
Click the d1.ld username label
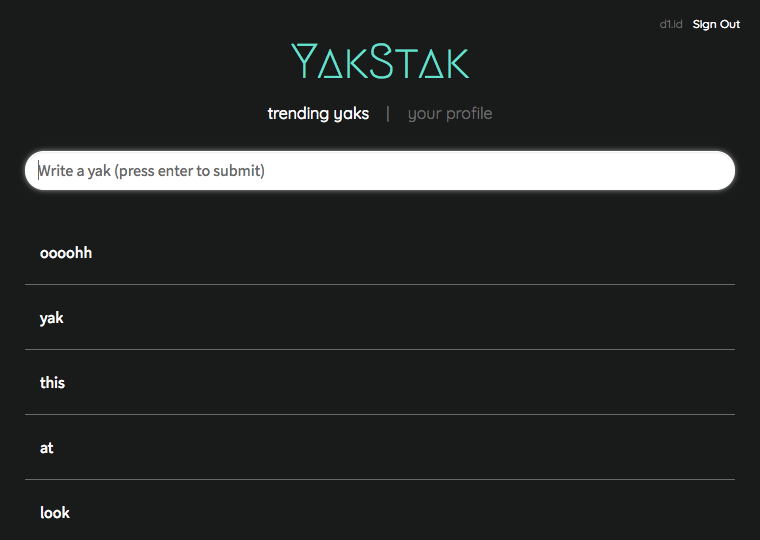click(x=671, y=24)
